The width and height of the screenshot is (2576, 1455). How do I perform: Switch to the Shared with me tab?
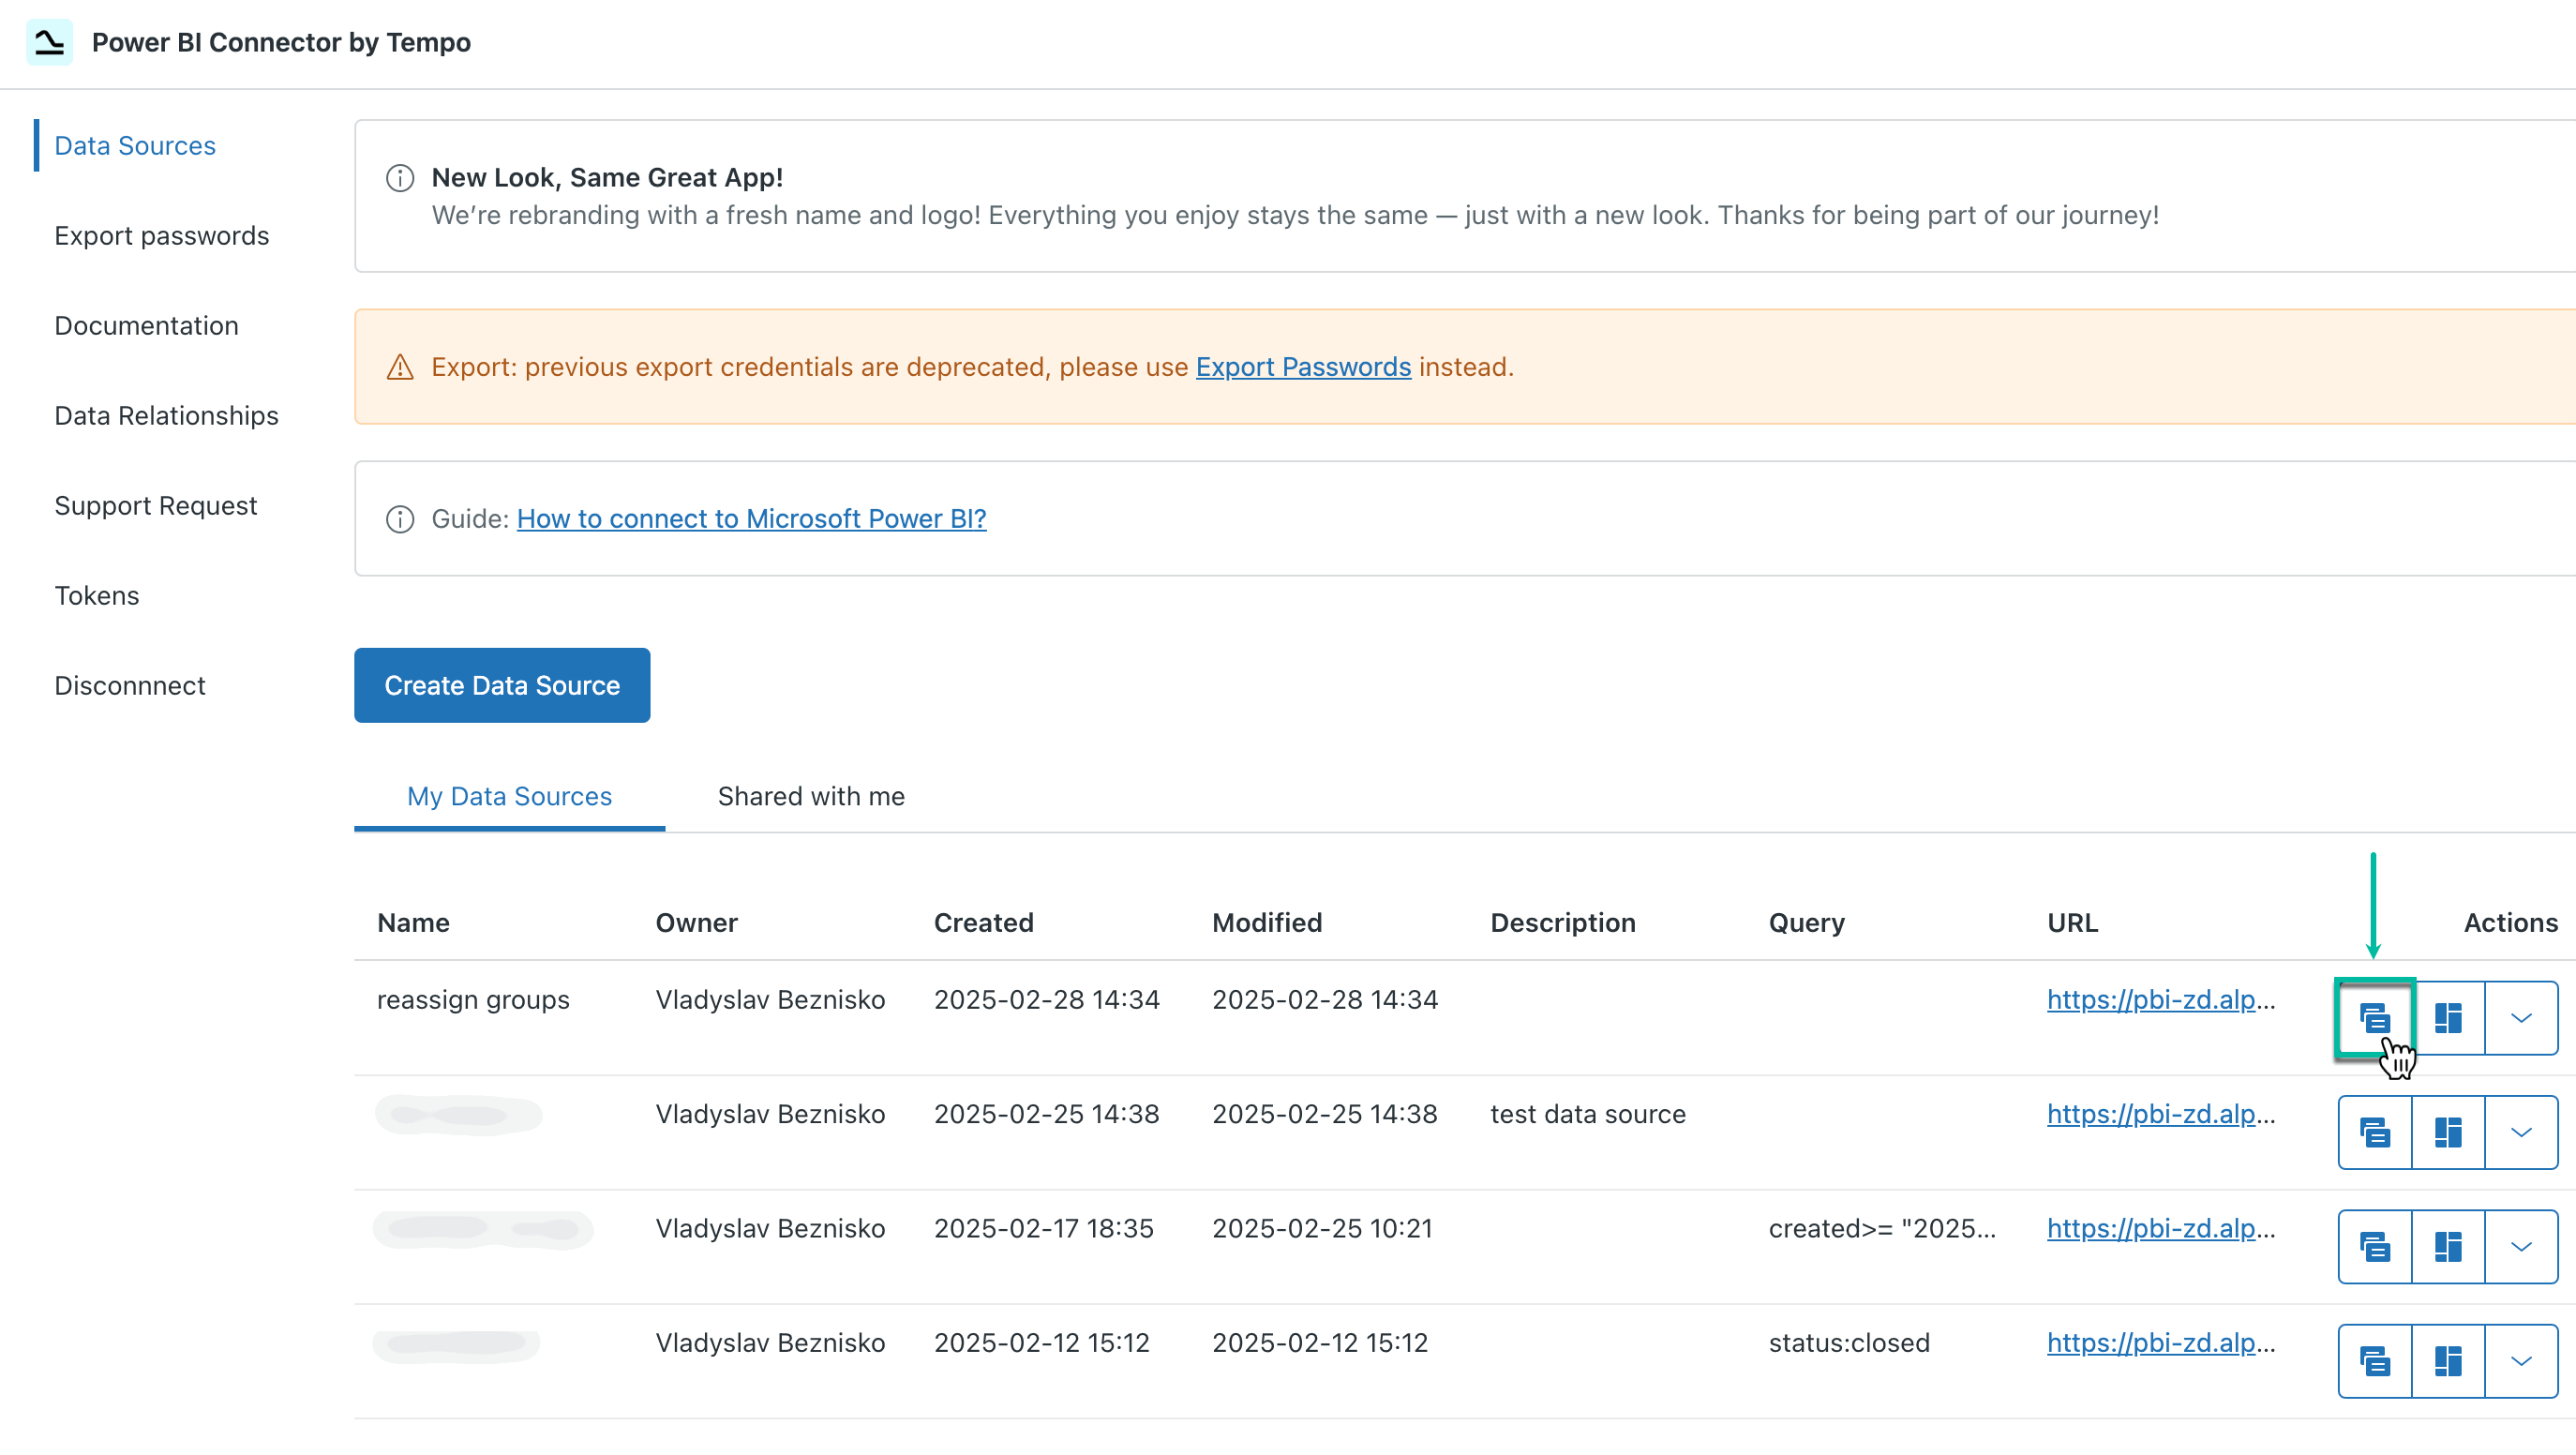810,796
